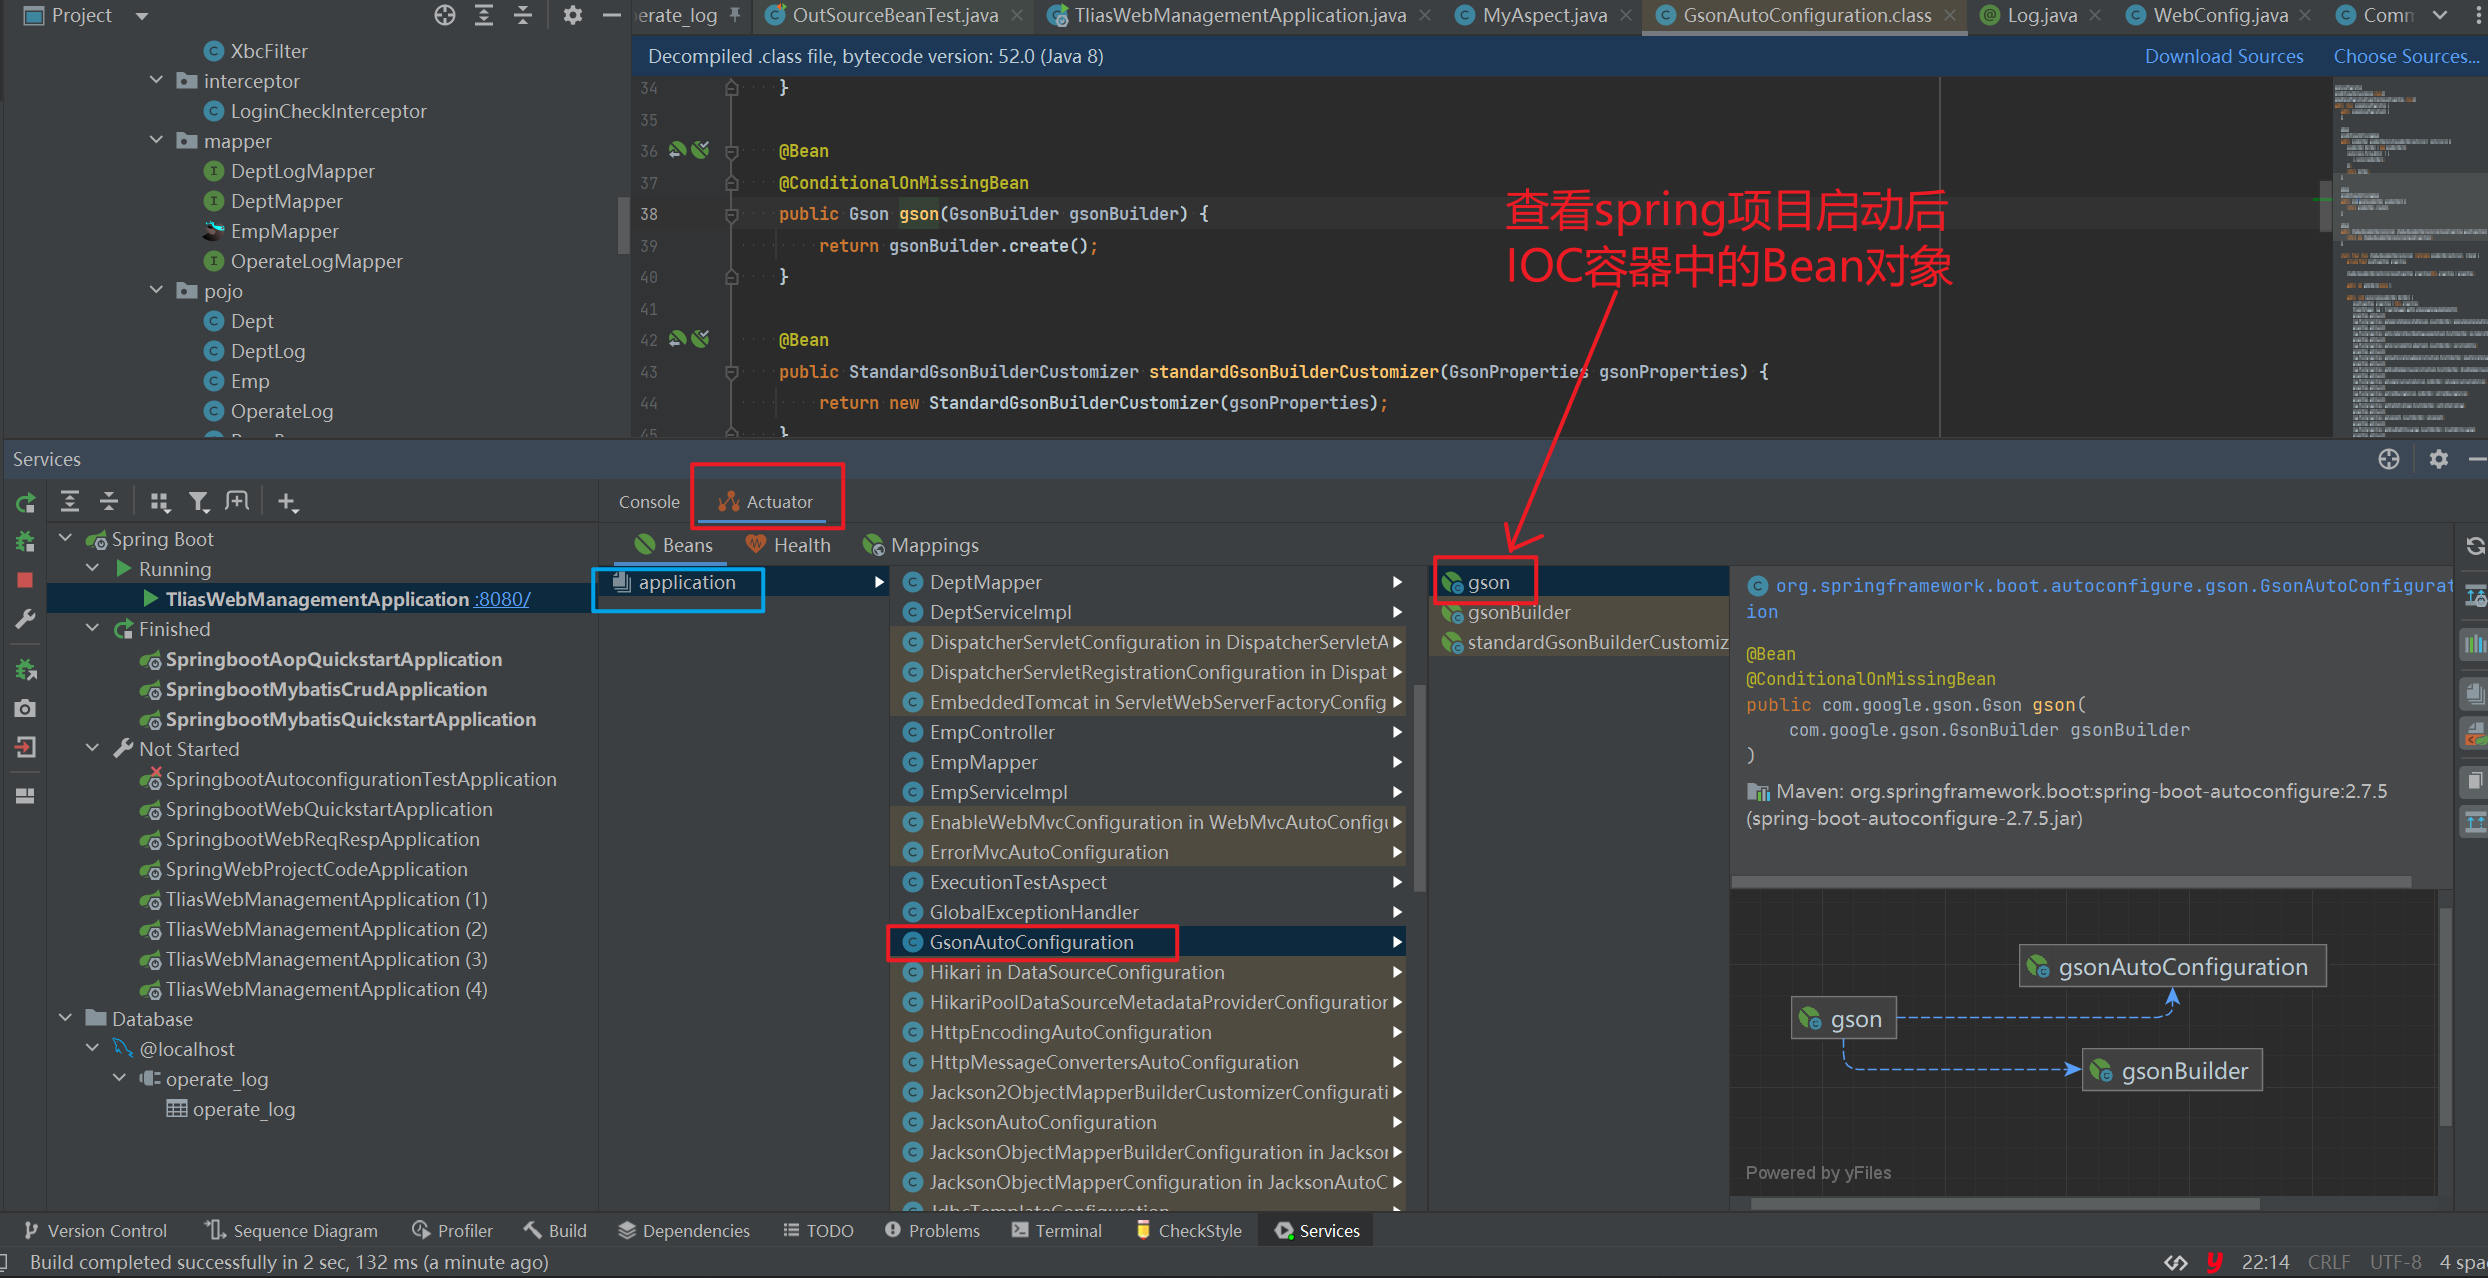
Task: Click the camera thread dump icon
Action: pyautogui.click(x=25, y=709)
